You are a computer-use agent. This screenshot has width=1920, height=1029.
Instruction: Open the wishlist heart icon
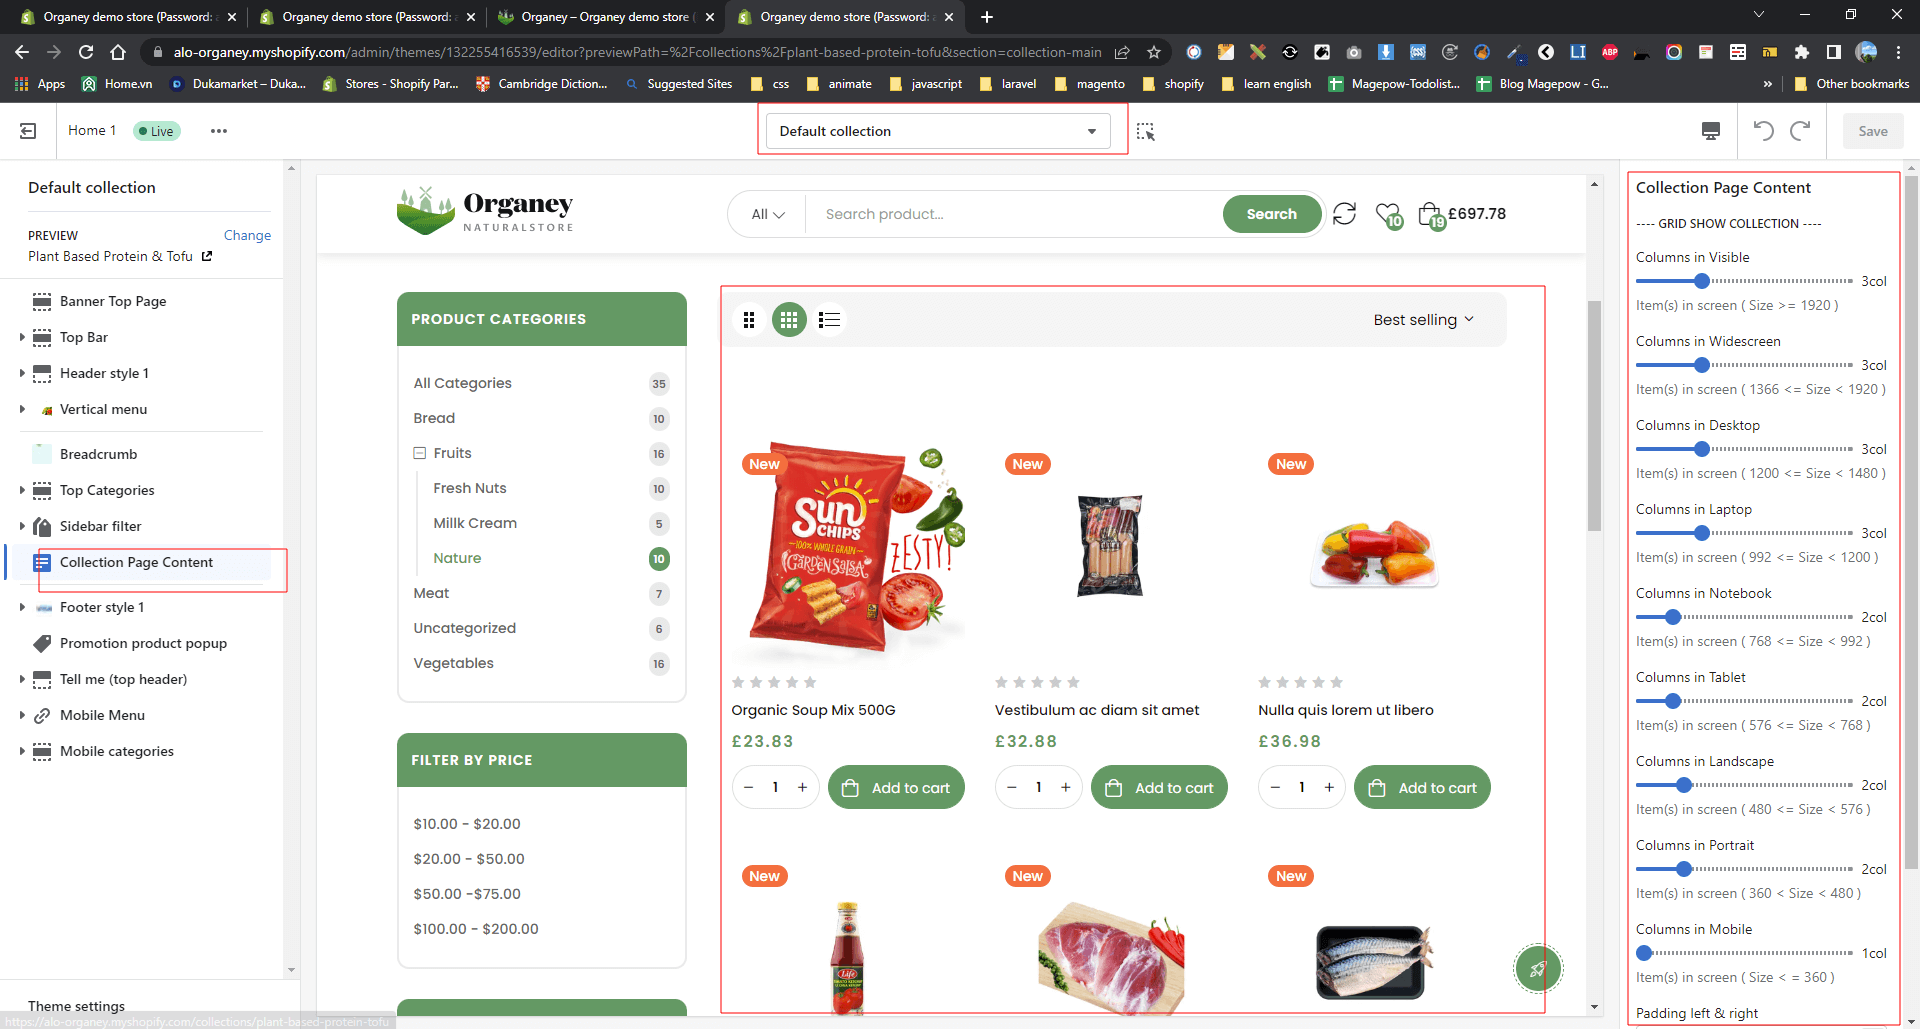(1387, 214)
